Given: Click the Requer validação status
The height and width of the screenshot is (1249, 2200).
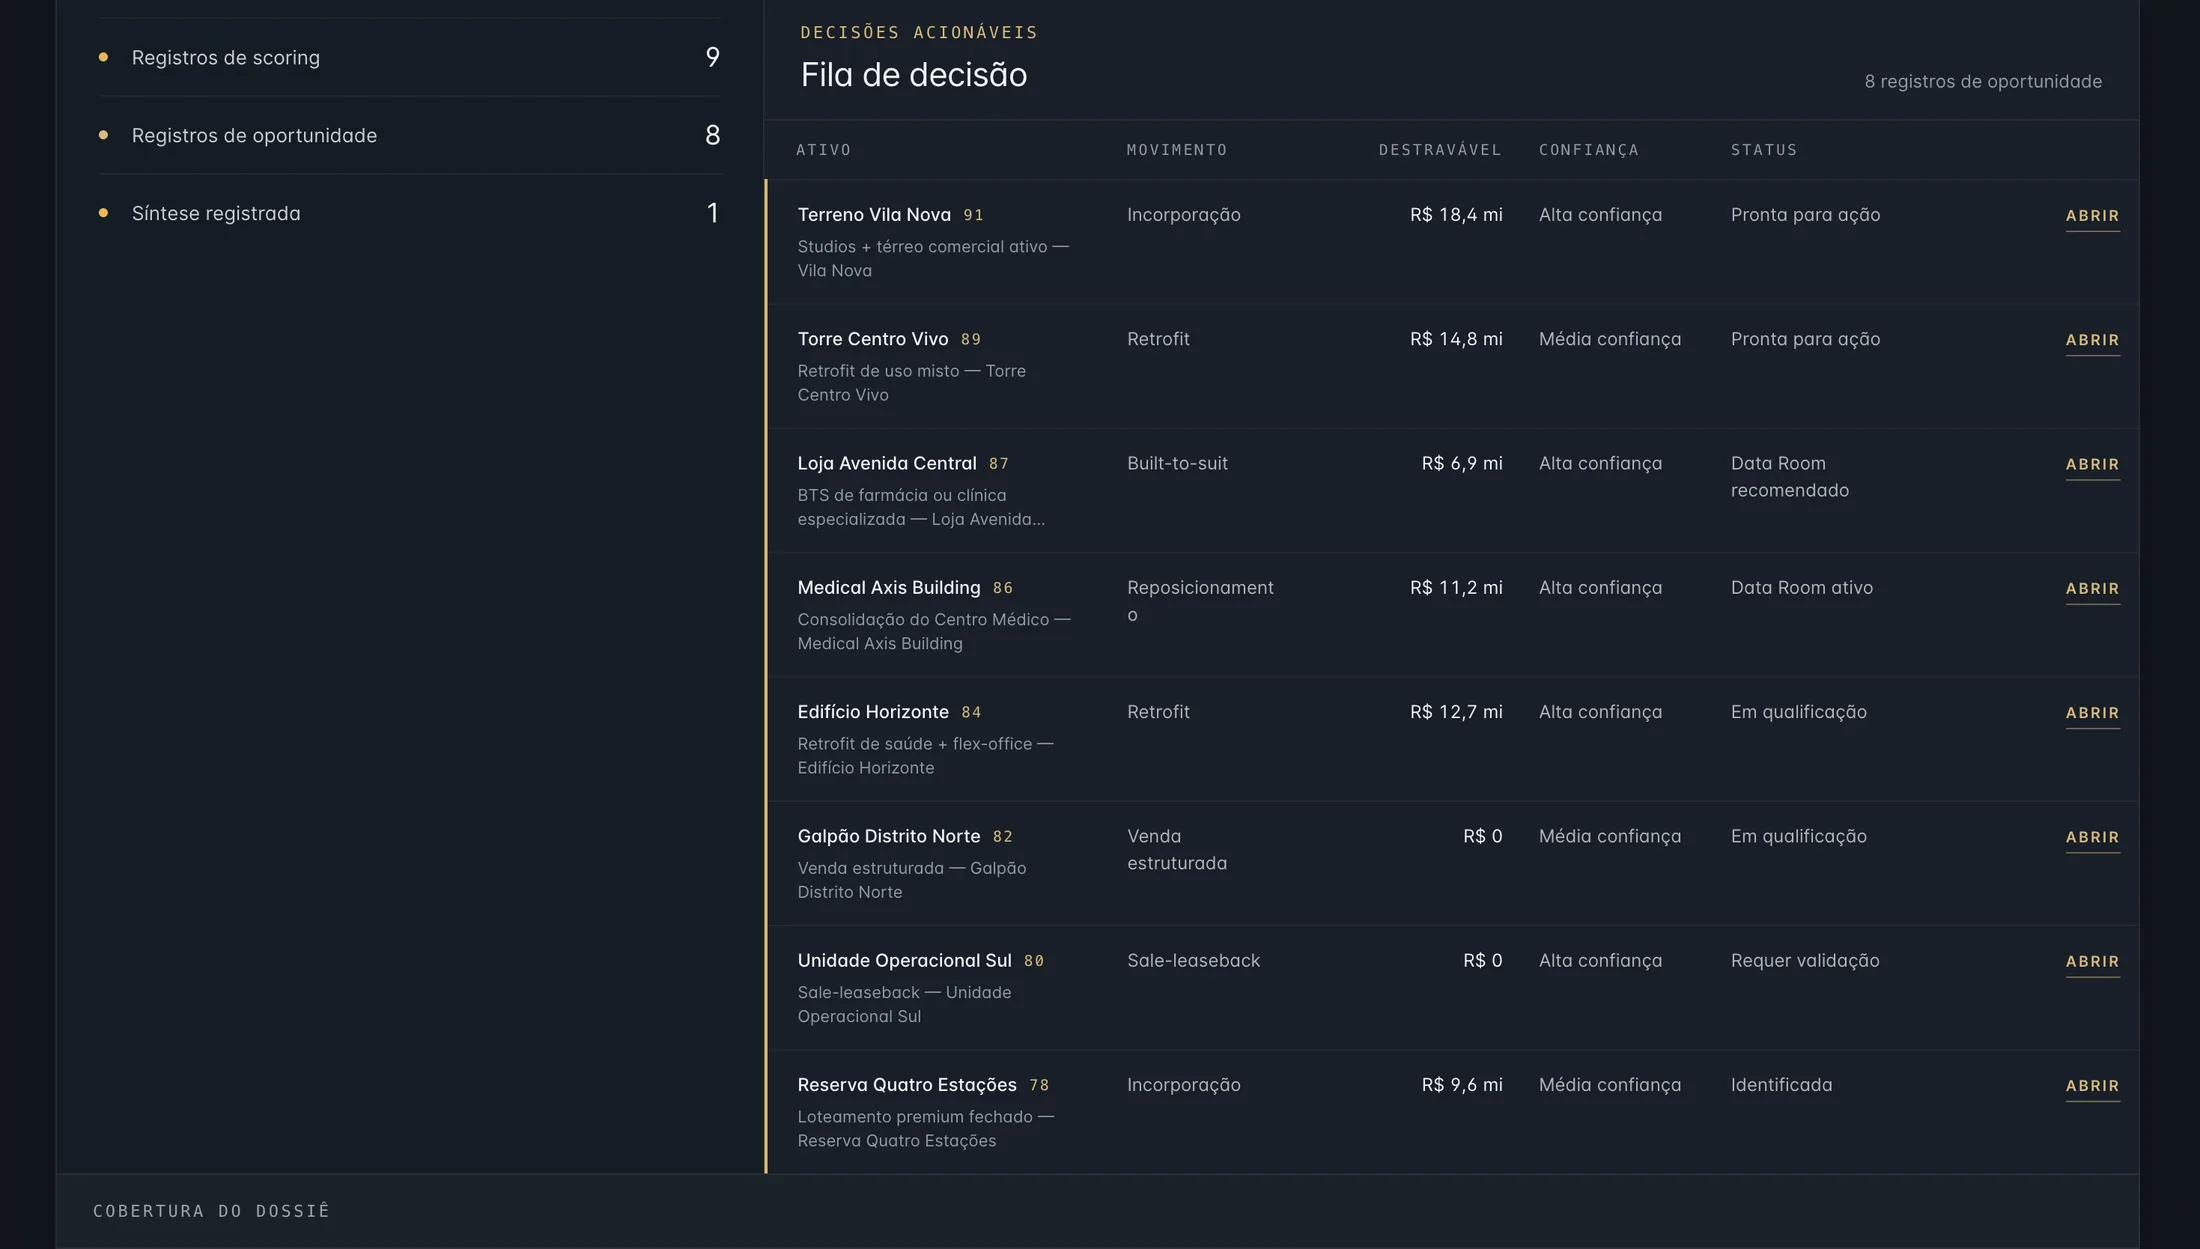Looking at the screenshot, I should (x=1805, y=961).
